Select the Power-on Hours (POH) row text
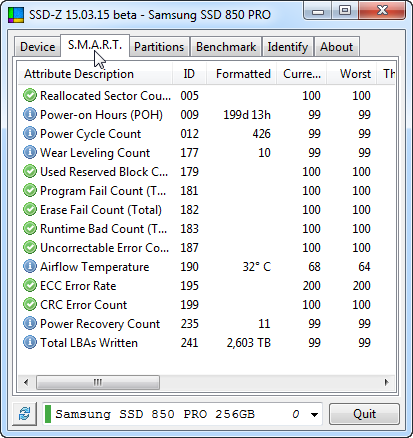 point(101,115)
